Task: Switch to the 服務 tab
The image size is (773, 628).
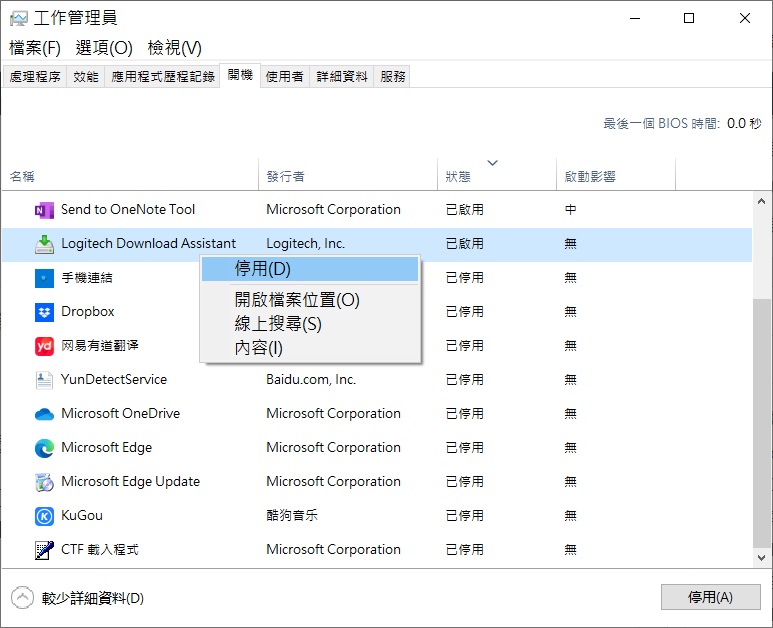Action: pos(393,76)
